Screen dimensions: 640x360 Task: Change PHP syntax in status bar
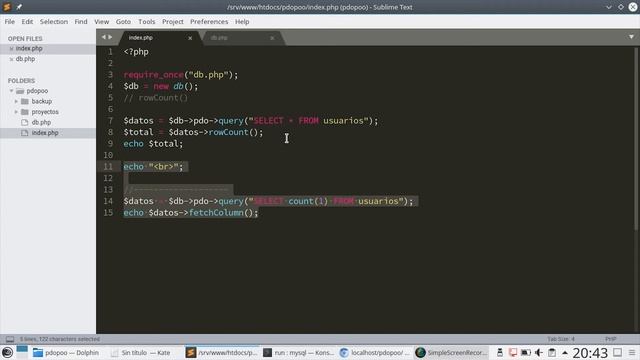610,339
